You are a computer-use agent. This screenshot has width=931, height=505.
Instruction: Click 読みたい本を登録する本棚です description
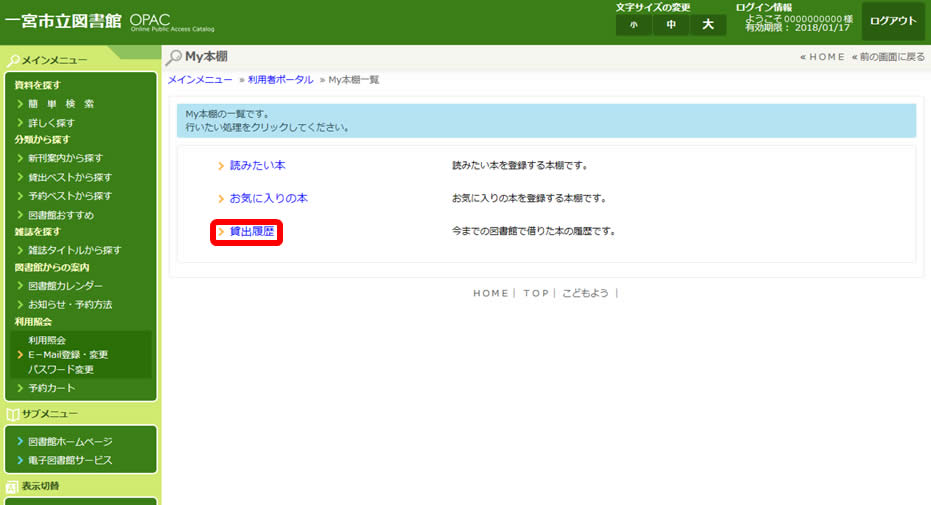(520, 166)
